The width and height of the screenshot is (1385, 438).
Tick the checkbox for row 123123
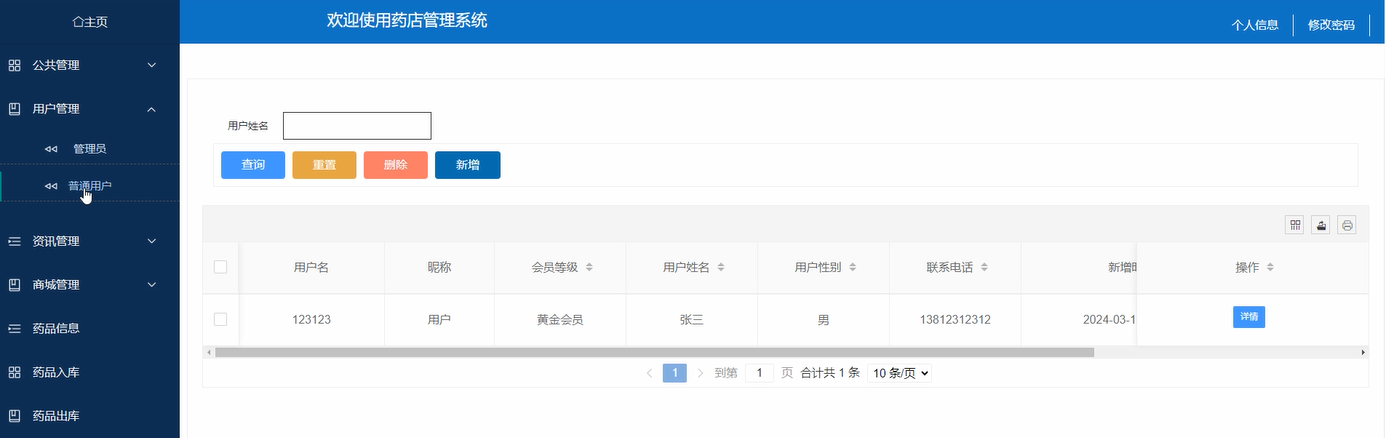(x=221, y=319)
